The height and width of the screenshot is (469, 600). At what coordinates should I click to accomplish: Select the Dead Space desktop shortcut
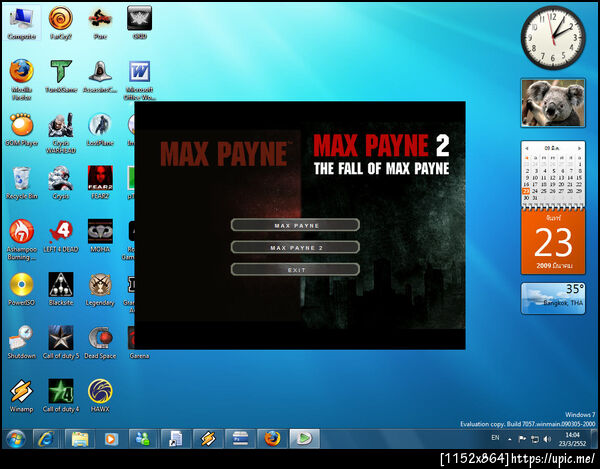tap(100, 342)
